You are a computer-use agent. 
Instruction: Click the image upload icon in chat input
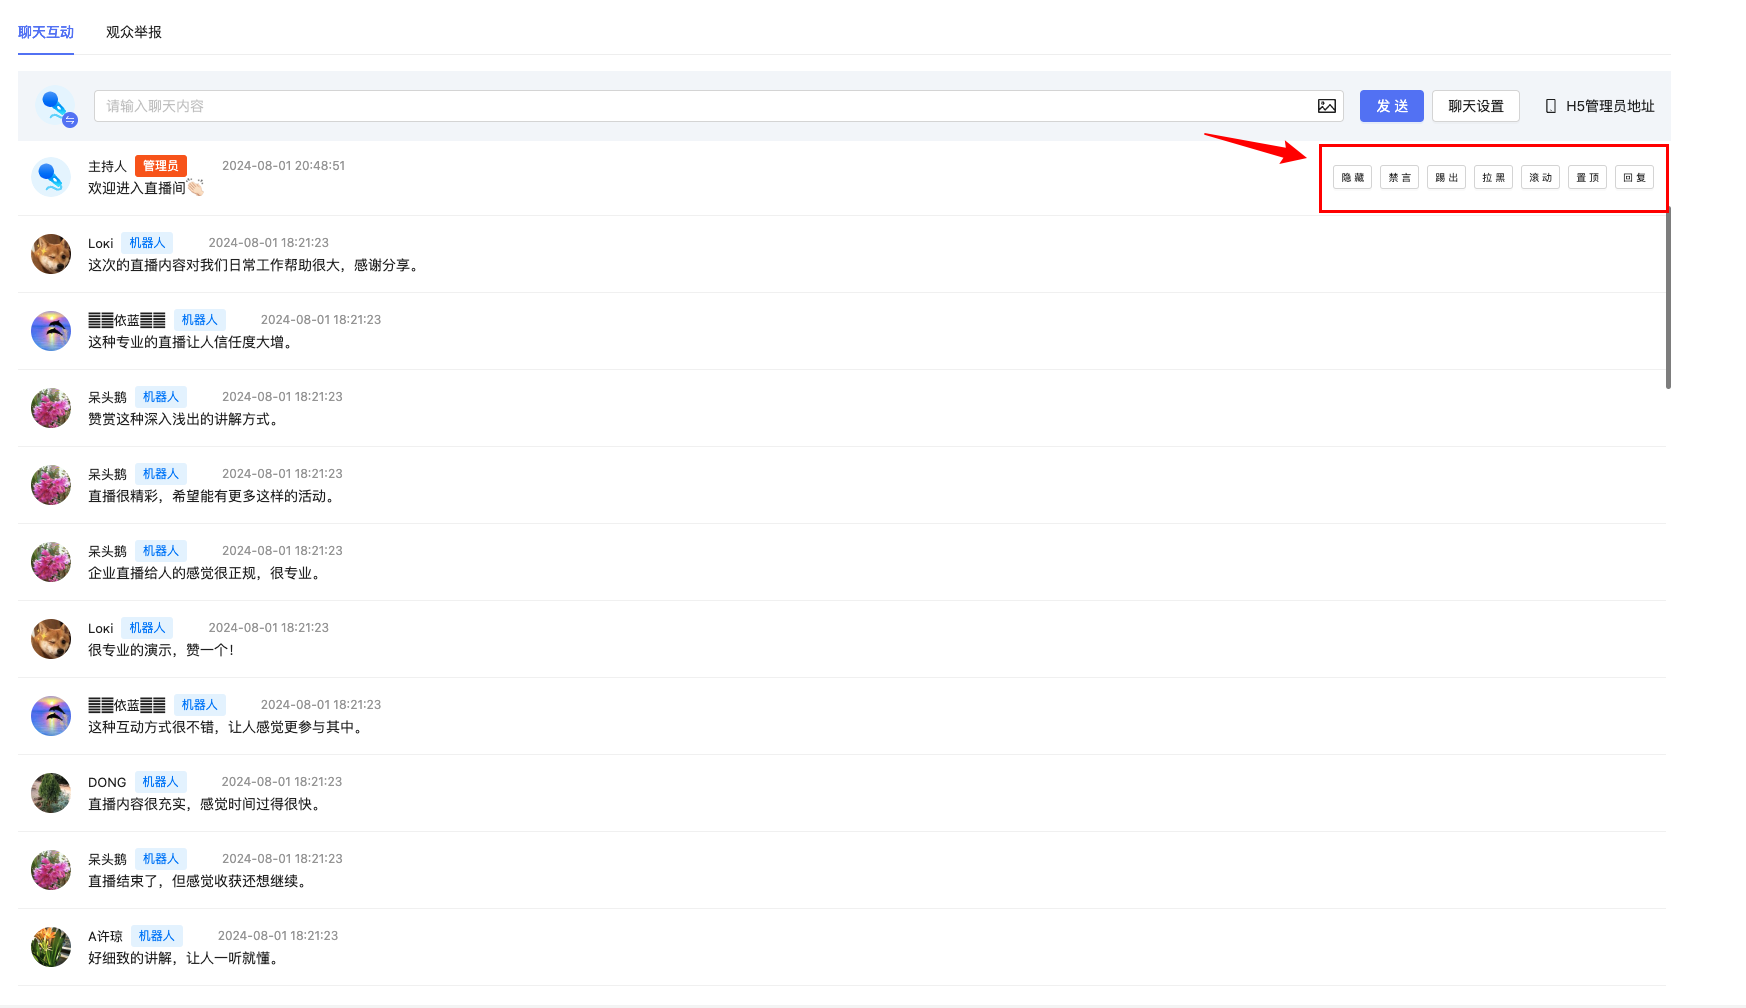click(1326, 106)
